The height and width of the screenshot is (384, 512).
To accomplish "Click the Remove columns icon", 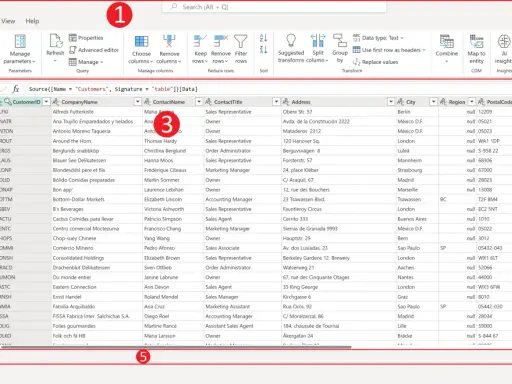I will (x=169, y=41).
